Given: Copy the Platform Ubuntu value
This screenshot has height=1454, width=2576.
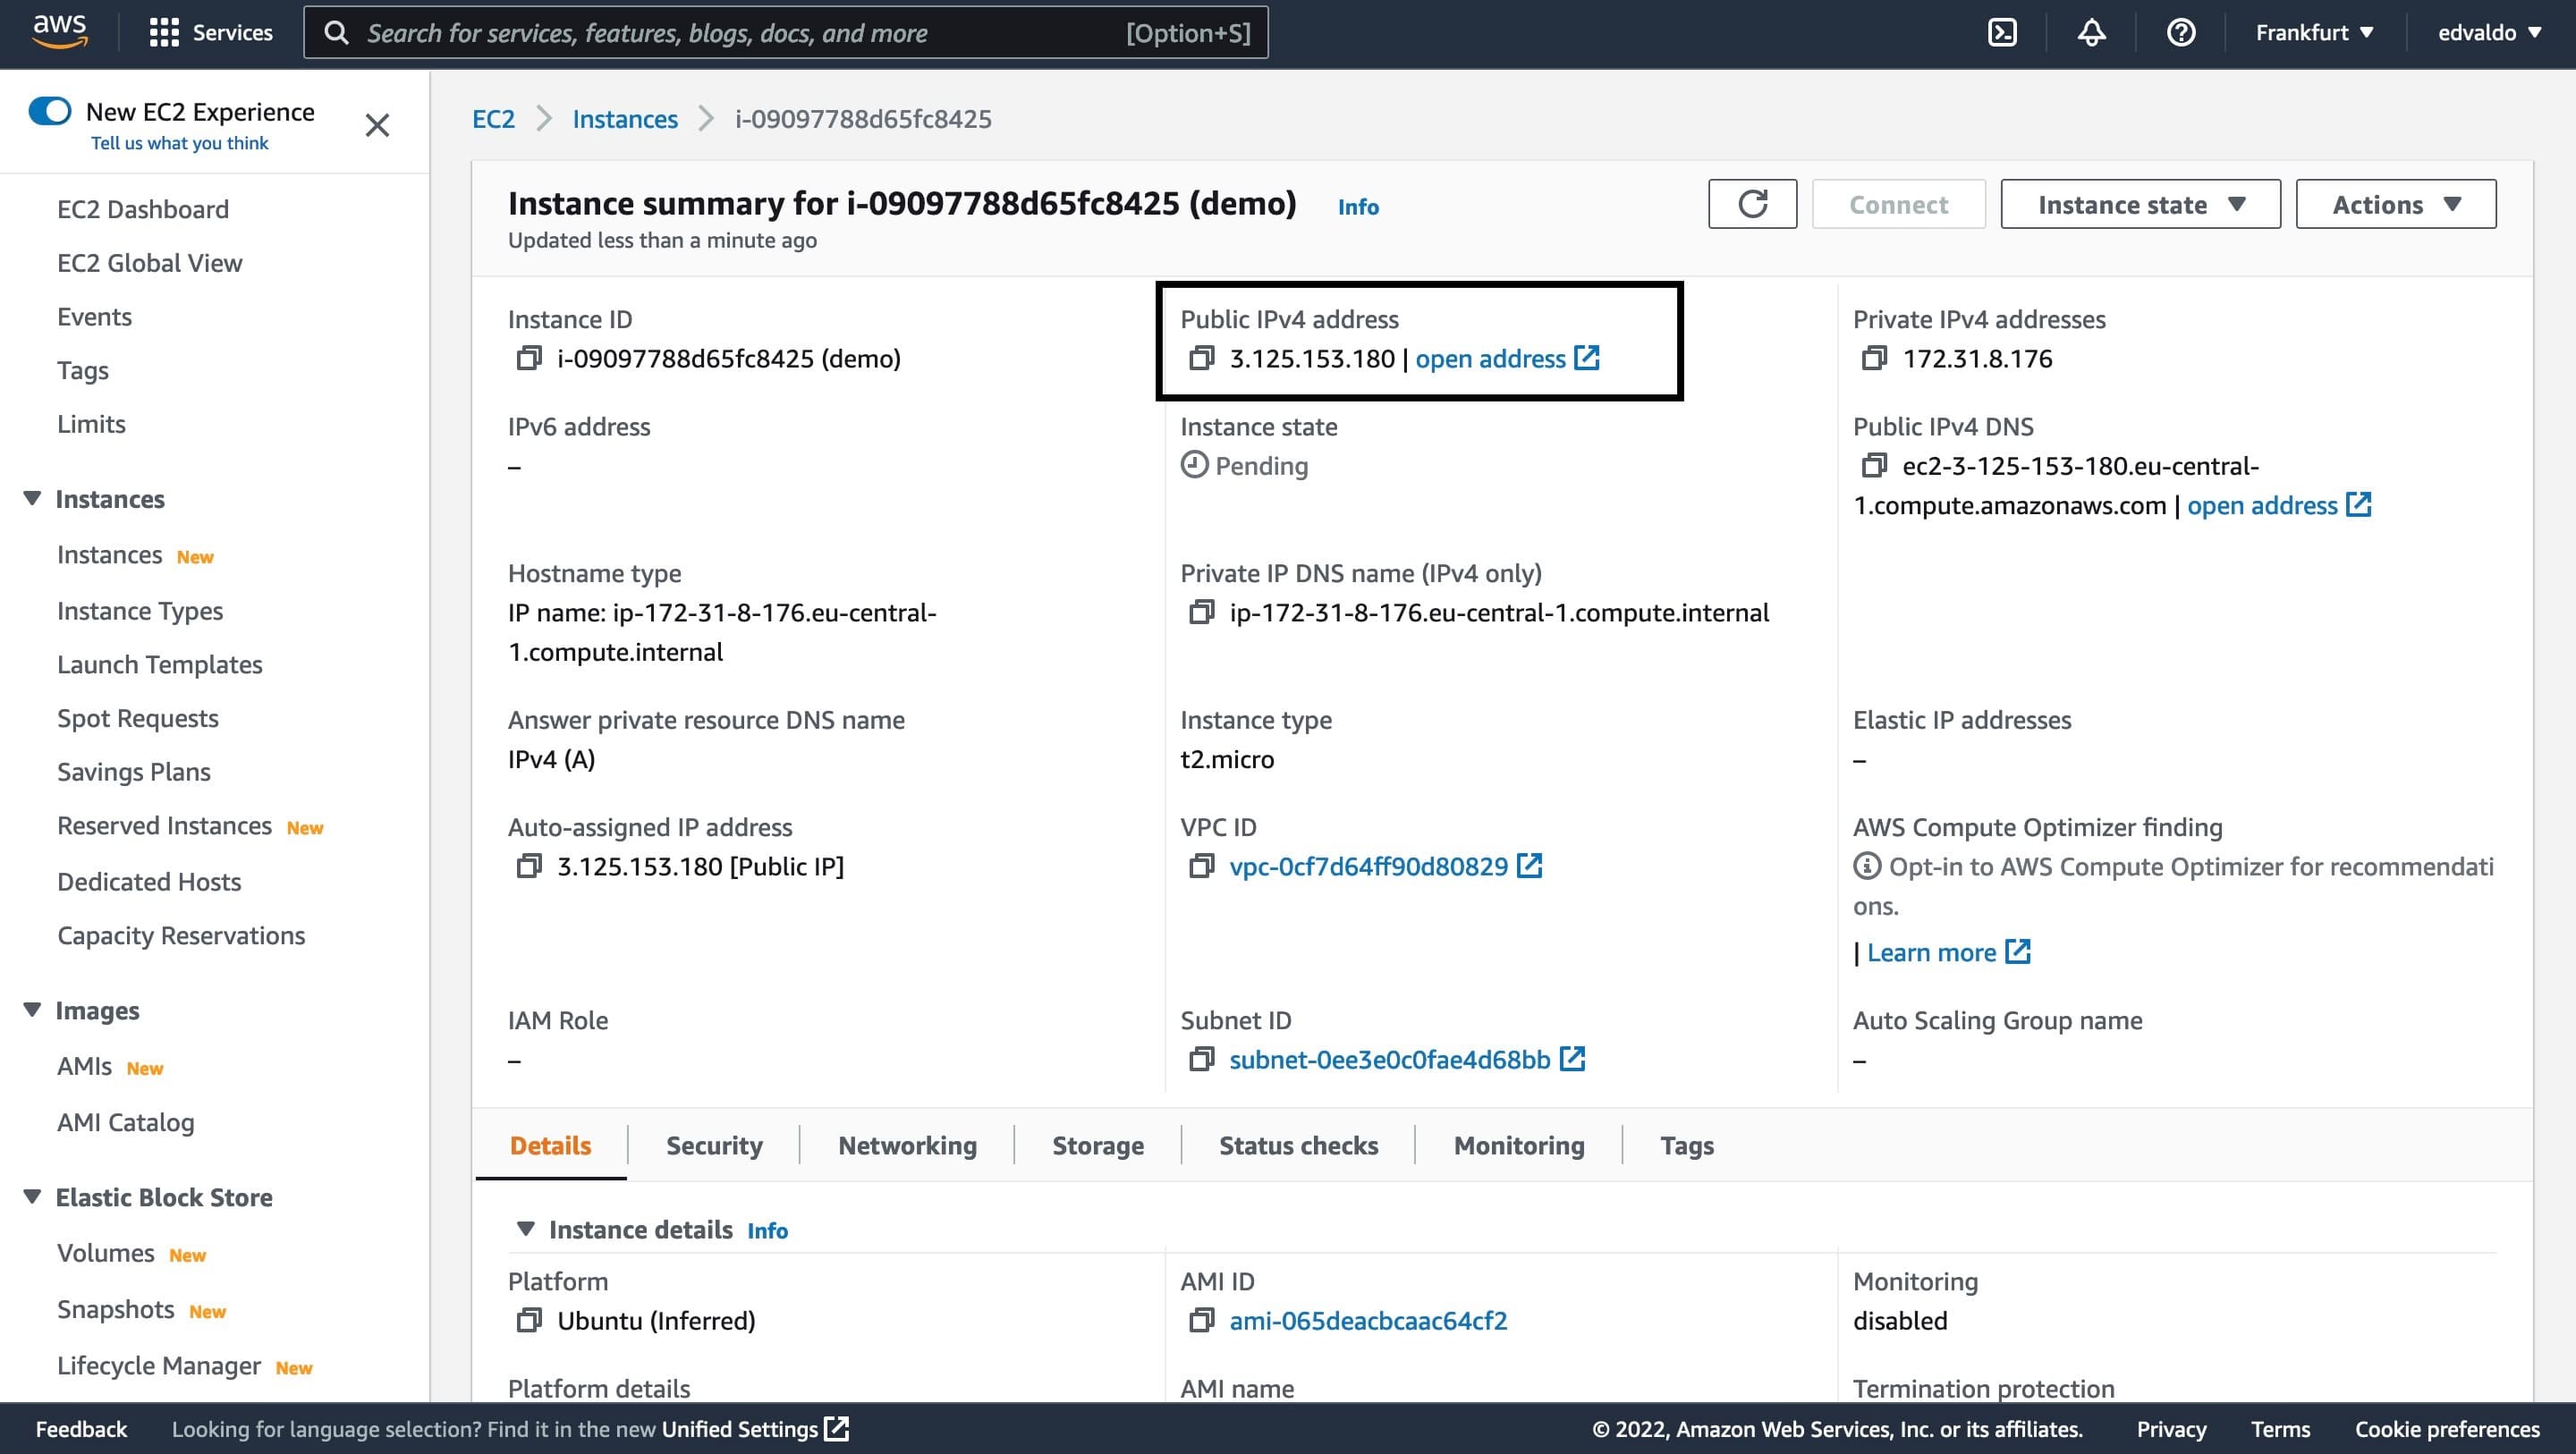Looking at the screenshot, I should tap(528, 1320).
